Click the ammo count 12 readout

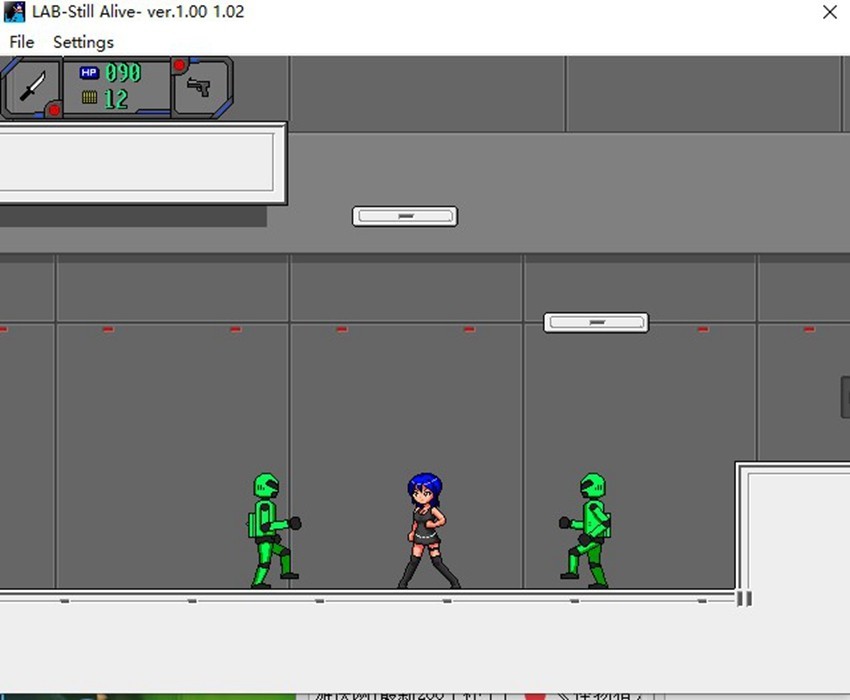point(116,98)
